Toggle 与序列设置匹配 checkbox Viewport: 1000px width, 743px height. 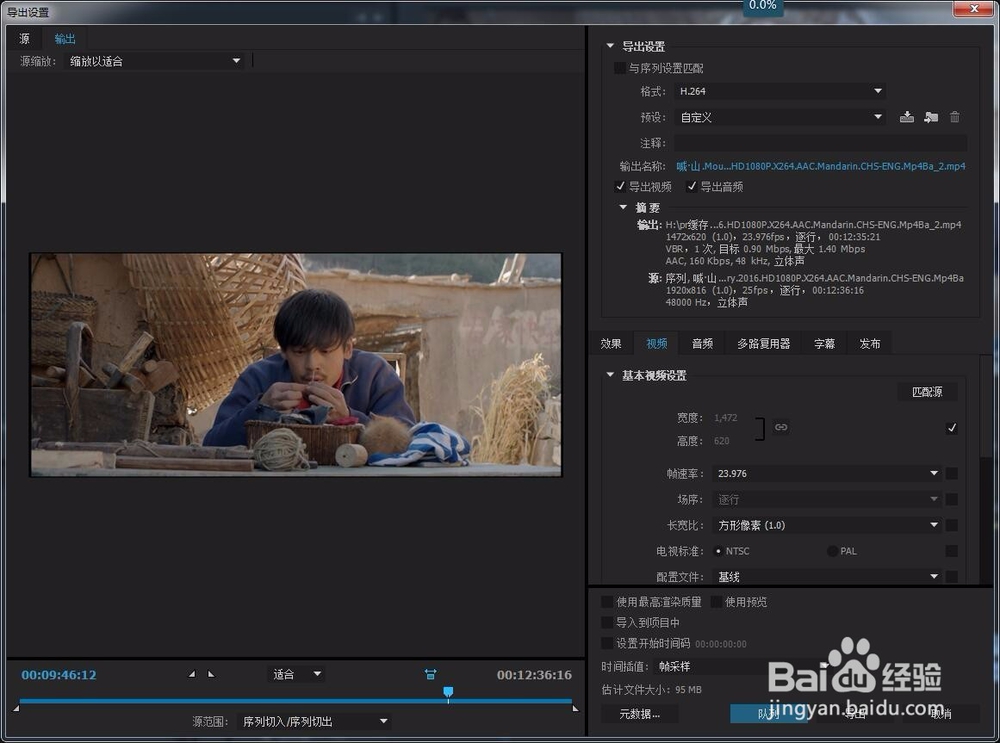pos(619,68)
